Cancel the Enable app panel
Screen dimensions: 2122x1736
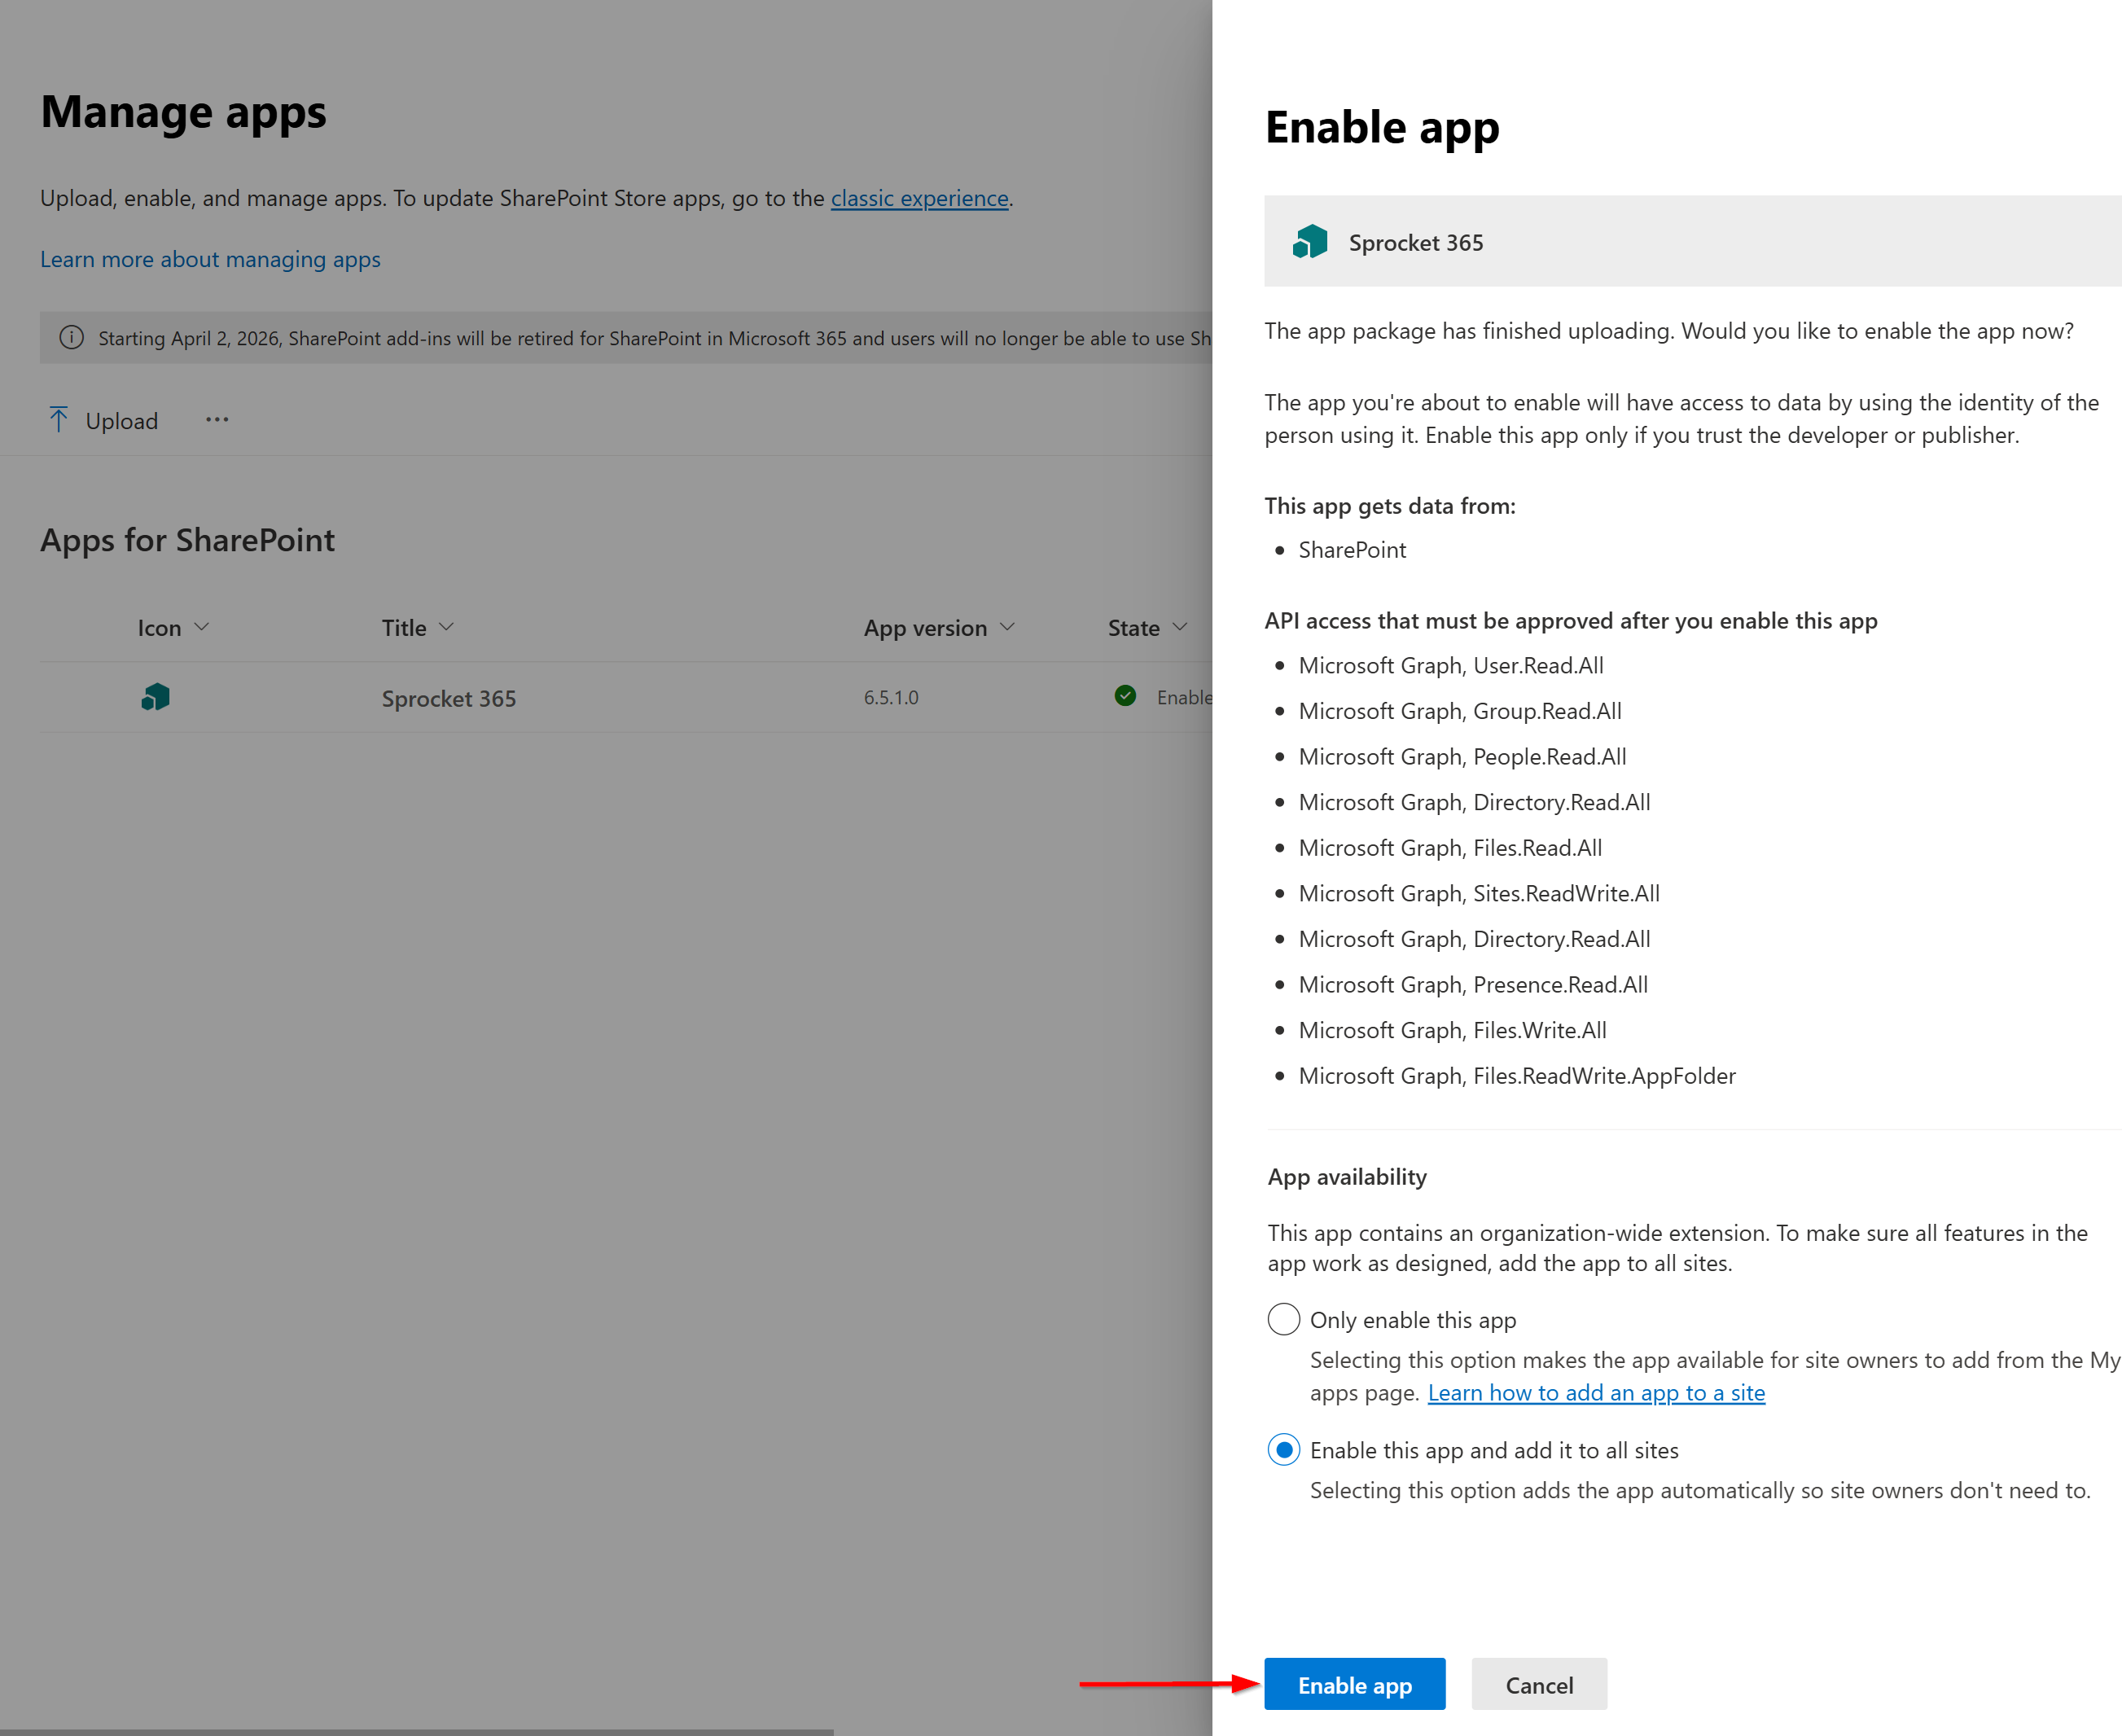pos(1539,1684)
